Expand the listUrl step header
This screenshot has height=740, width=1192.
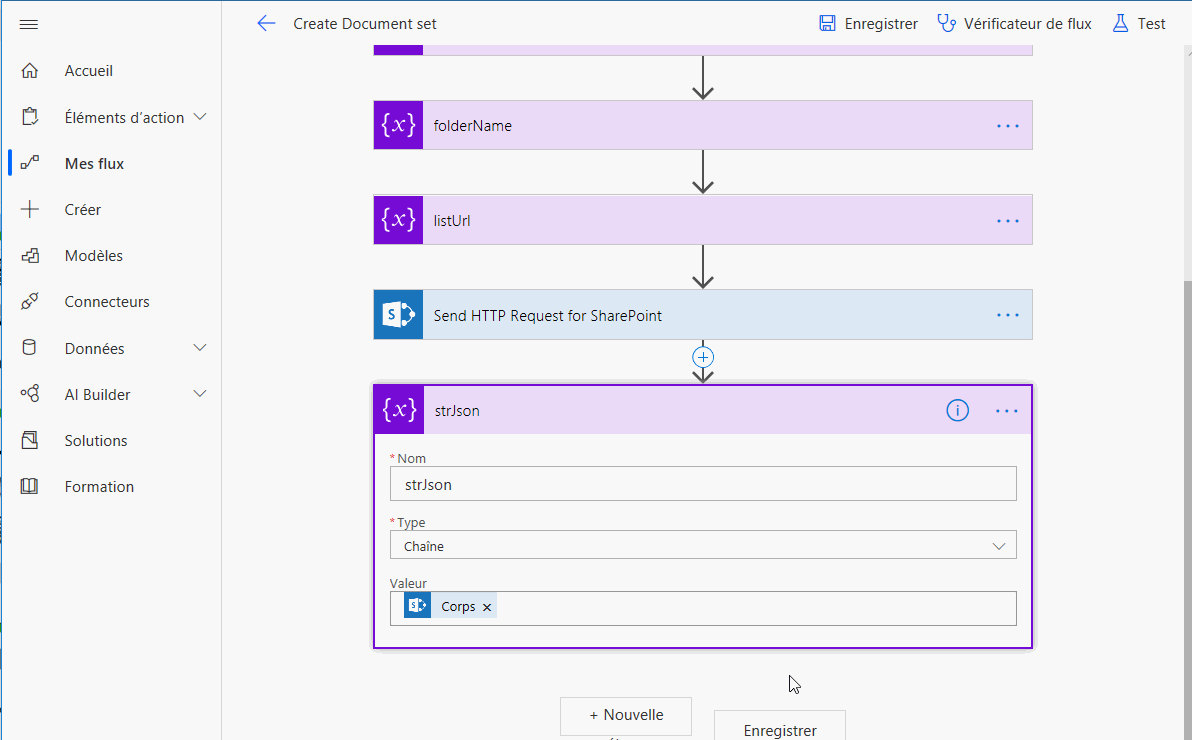703,220
